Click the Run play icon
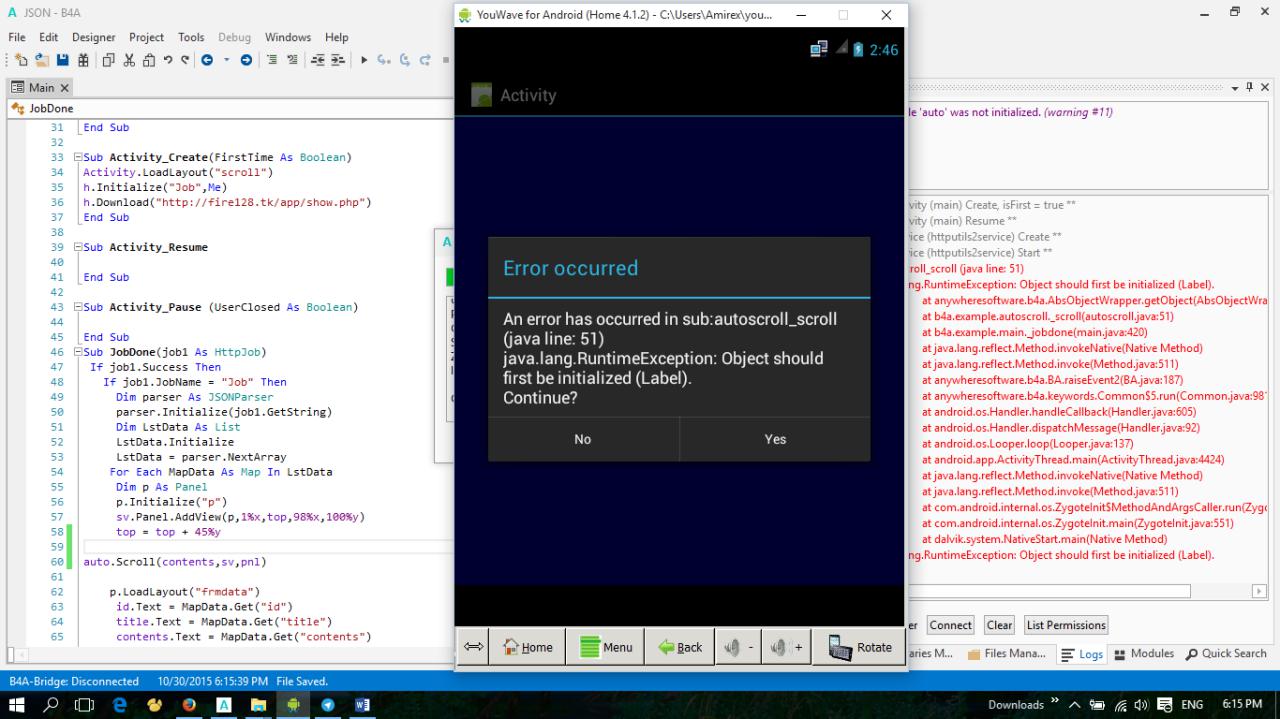The width and height of the screenshot is (1280, 719). pos(365,60)
